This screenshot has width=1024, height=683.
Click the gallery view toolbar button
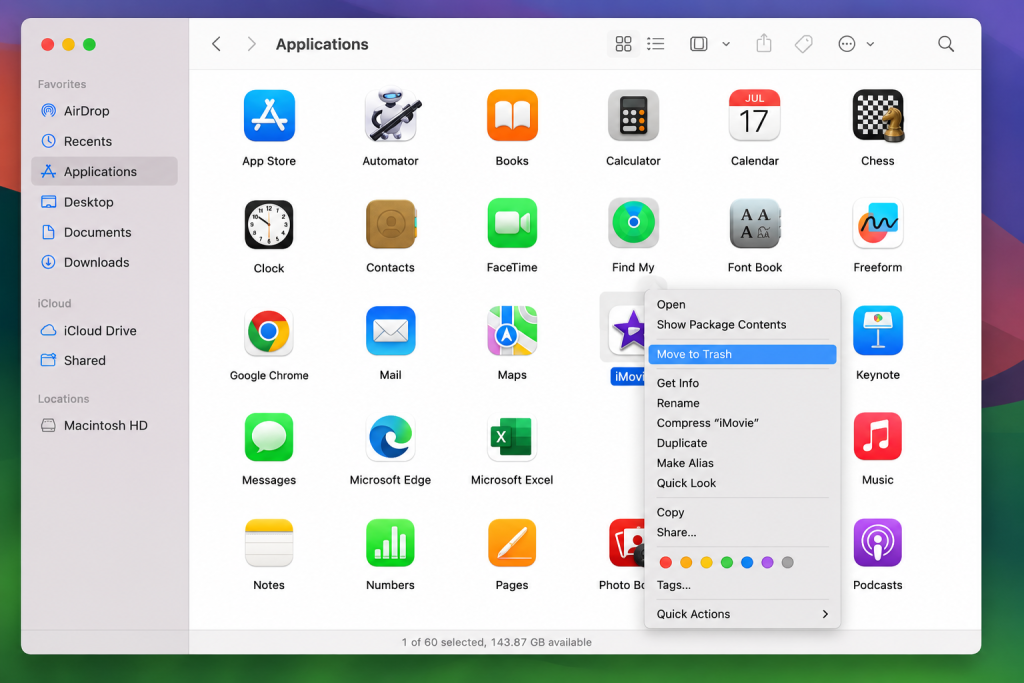699,44
